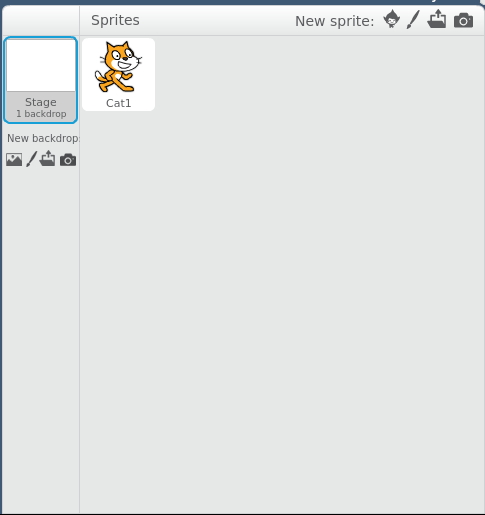Screen dimensions: 485x515
Task: Click the Cat1 name label
Action: coord(118,103)
